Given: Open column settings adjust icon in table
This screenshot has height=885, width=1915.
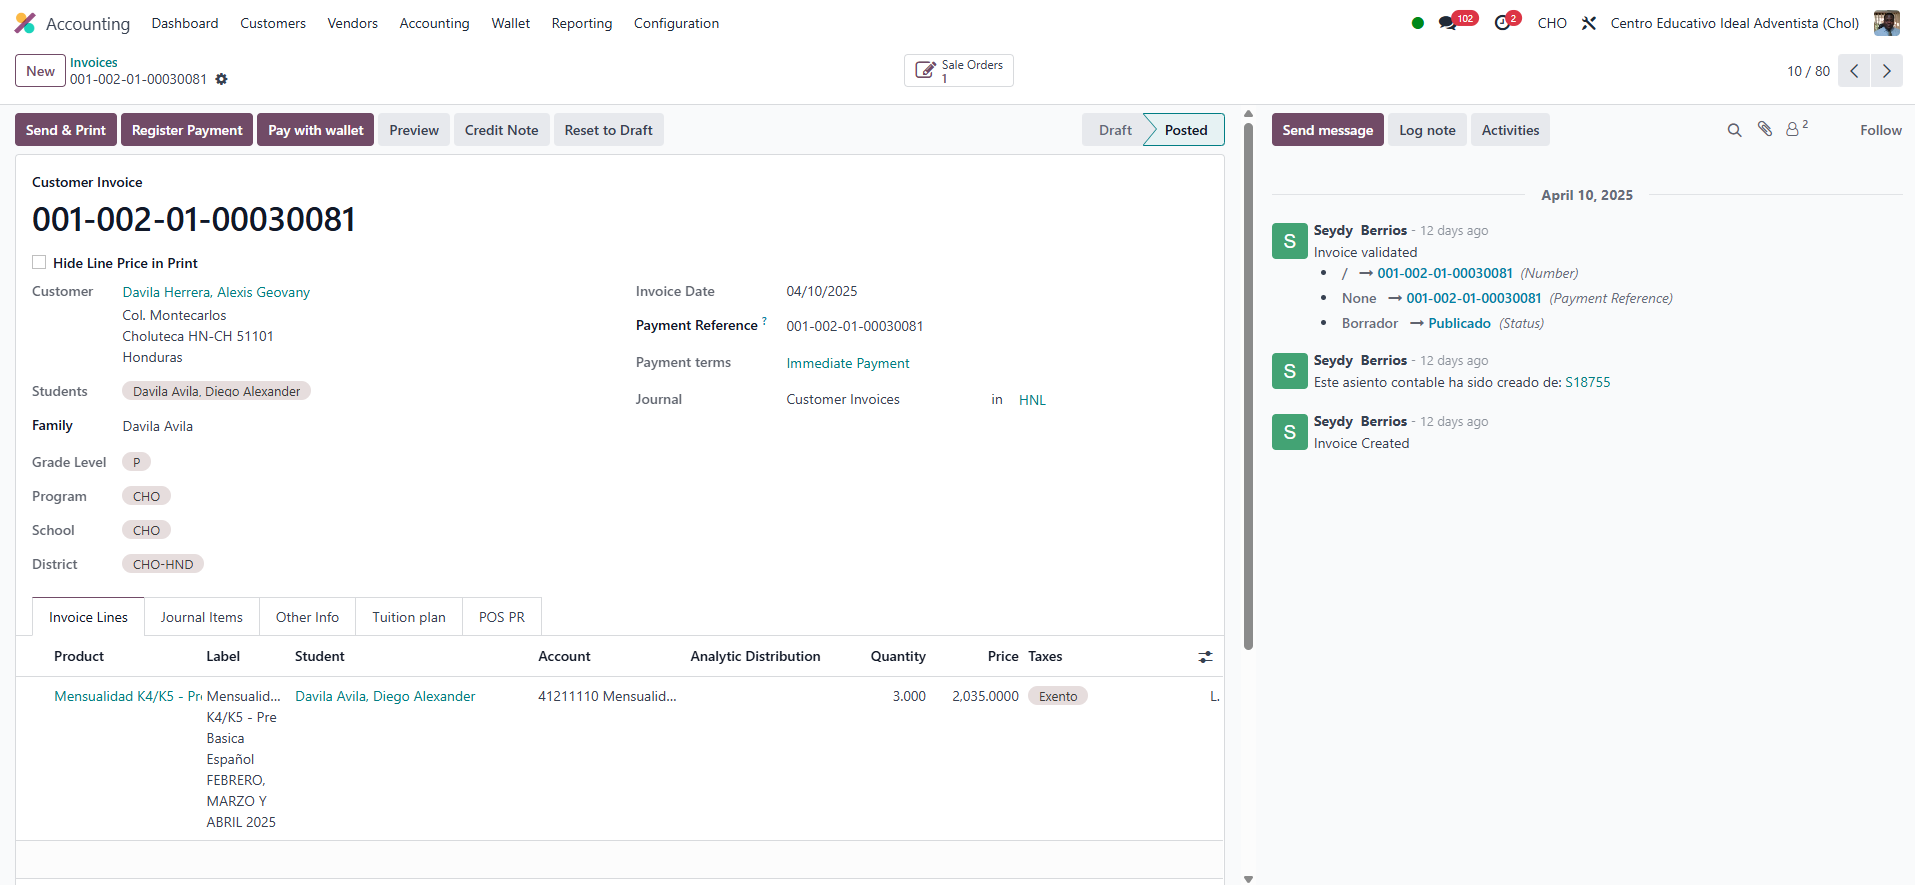Looking at the screenshot, I should [1205, 657].
